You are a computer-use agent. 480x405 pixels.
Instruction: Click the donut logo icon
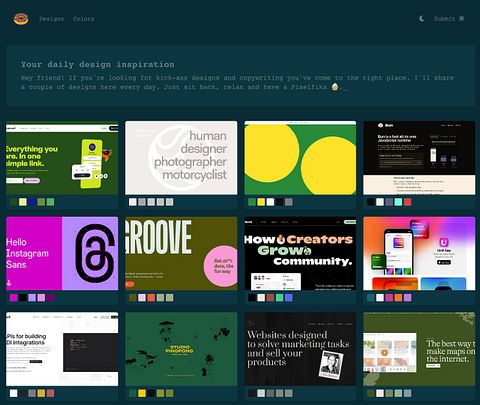pos(21,19)
